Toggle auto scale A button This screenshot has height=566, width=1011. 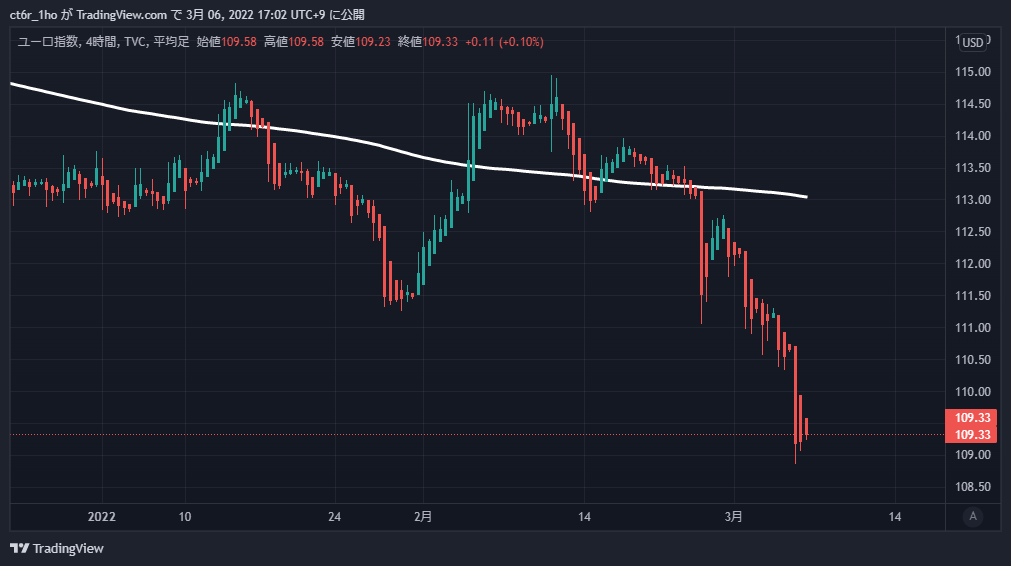click(x=973, y=516)
